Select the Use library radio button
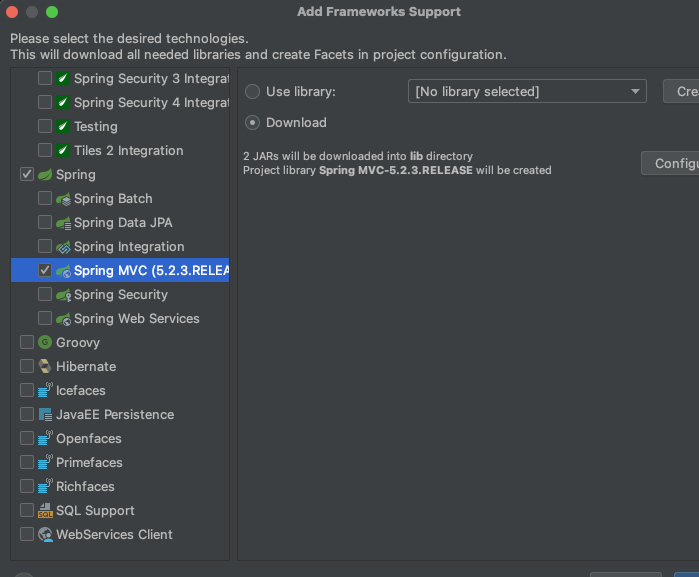This screenshot has height=577, width=699. pyautogui.click(x=252, y=92)
